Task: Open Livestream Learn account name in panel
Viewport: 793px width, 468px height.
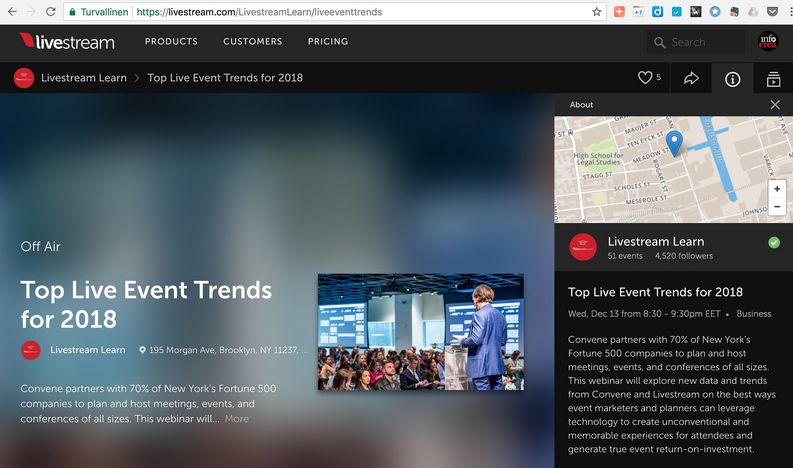Action: coord(656,241)
